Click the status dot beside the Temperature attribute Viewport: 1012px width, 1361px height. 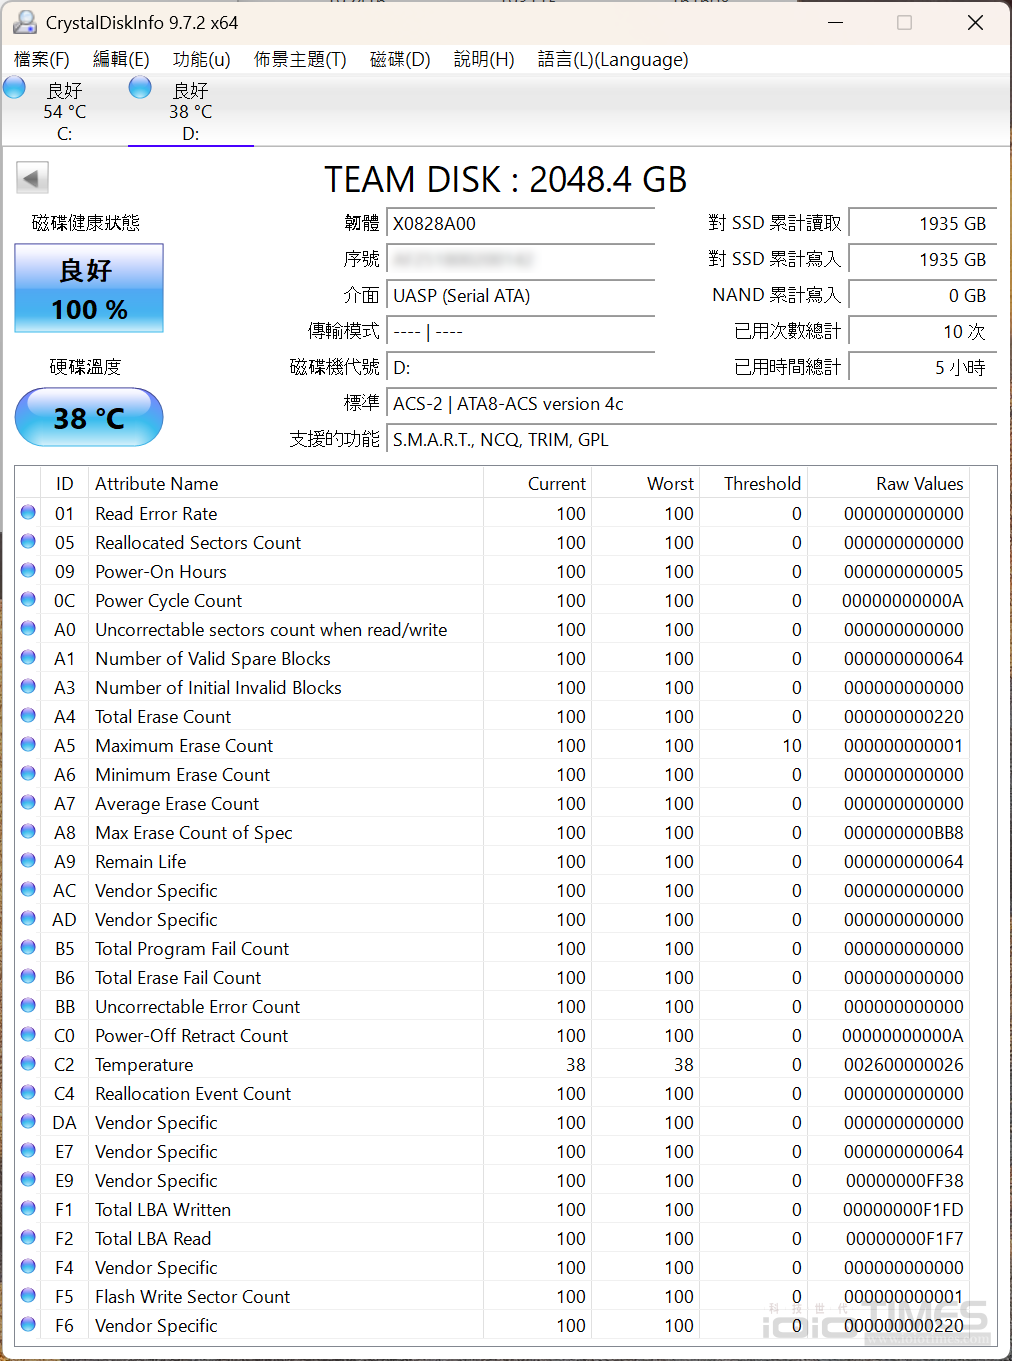[27, 1064]
